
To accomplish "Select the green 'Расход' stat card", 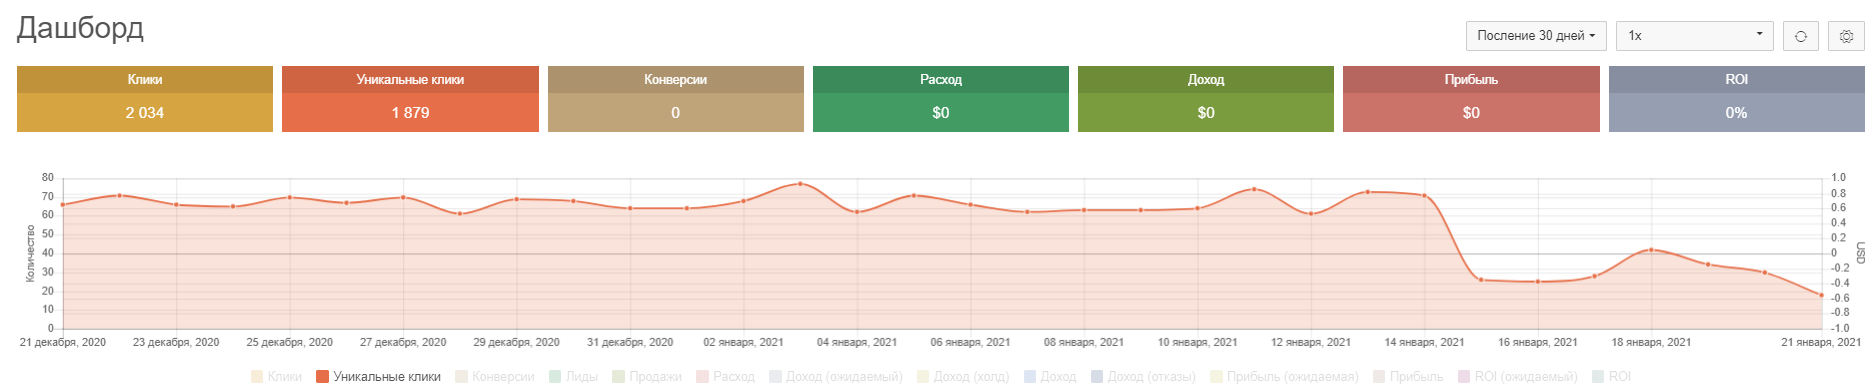I will pyautogui.click(x=941, y=99).
